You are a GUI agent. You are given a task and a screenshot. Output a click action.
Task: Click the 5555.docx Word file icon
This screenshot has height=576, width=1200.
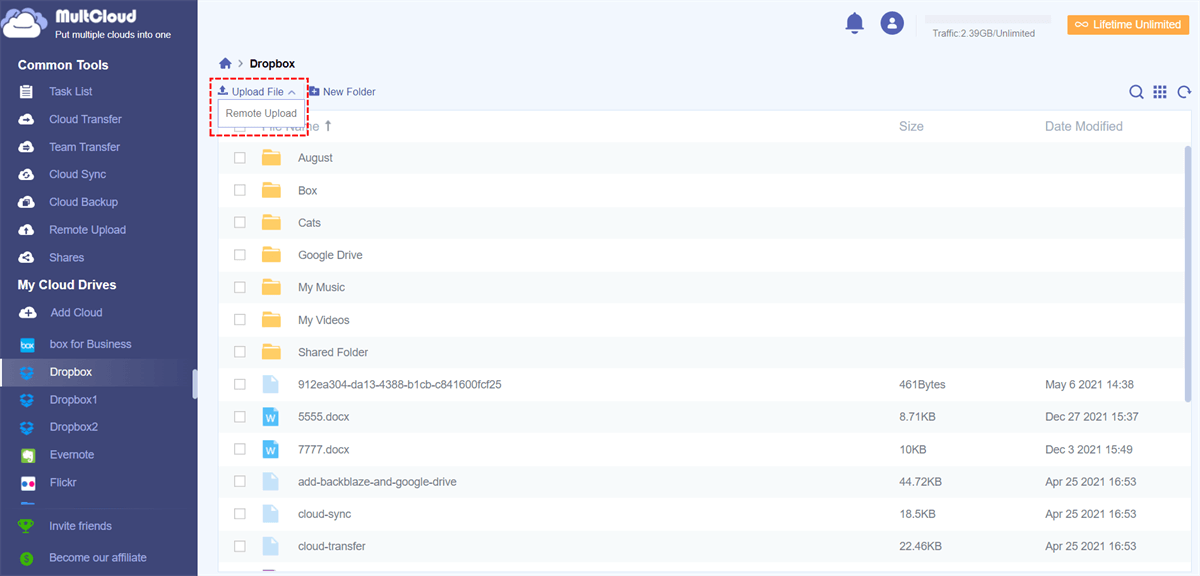(x=270, y=417)
